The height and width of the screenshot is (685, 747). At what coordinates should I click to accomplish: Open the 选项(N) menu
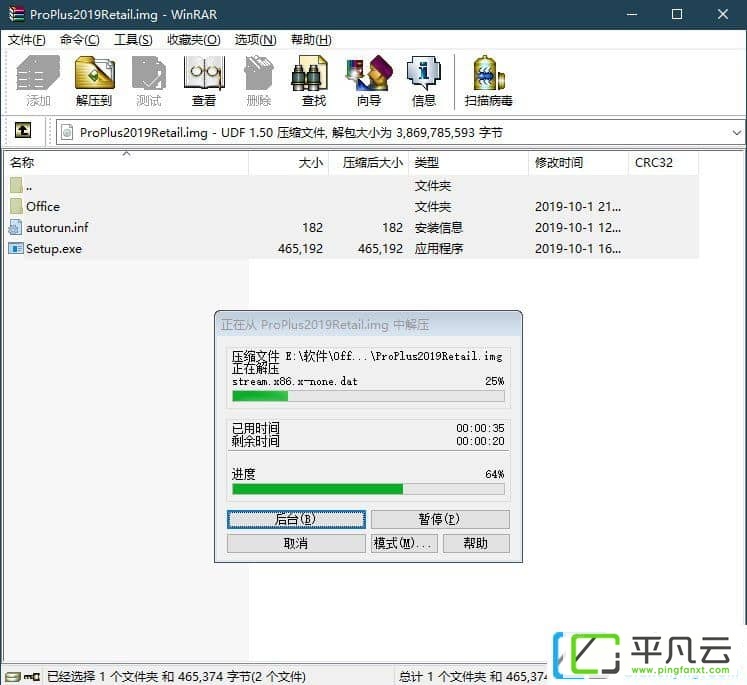click(255, 40)
